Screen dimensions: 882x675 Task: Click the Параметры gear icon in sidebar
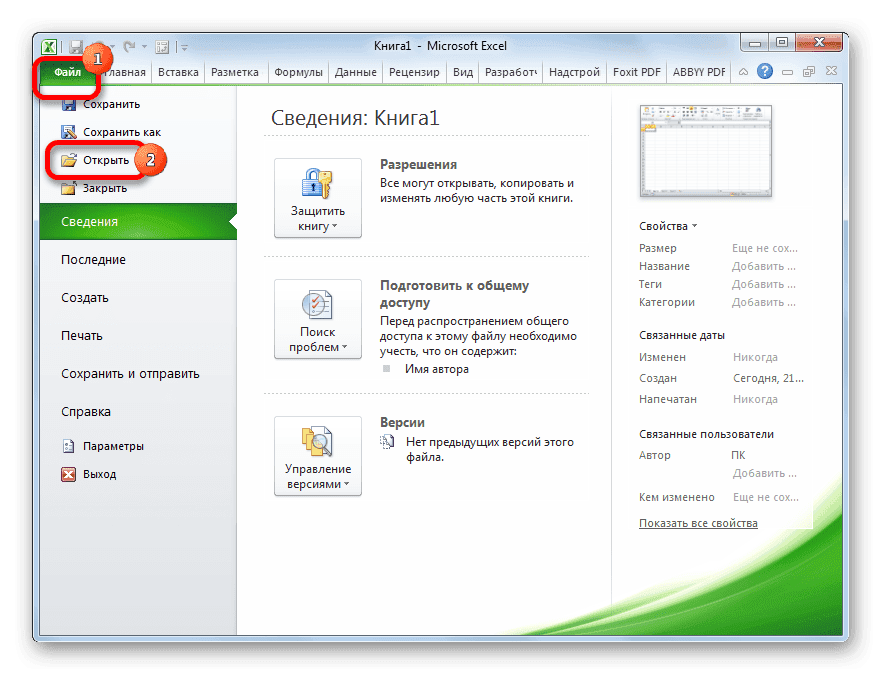click(71, 446)
